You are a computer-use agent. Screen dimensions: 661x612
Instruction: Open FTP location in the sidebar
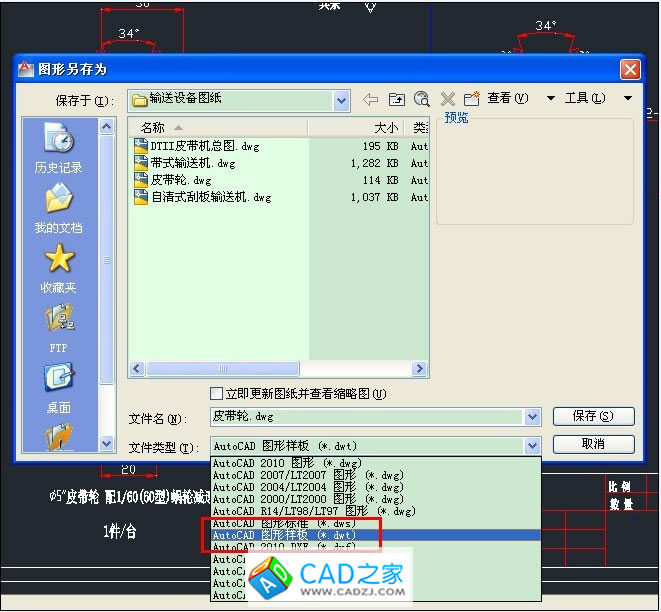(59, 329)
